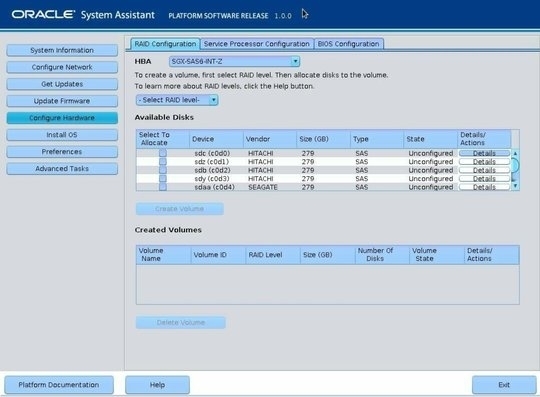540x397 pixels.
Task: Click the Type column header
Action: (377, 139)
